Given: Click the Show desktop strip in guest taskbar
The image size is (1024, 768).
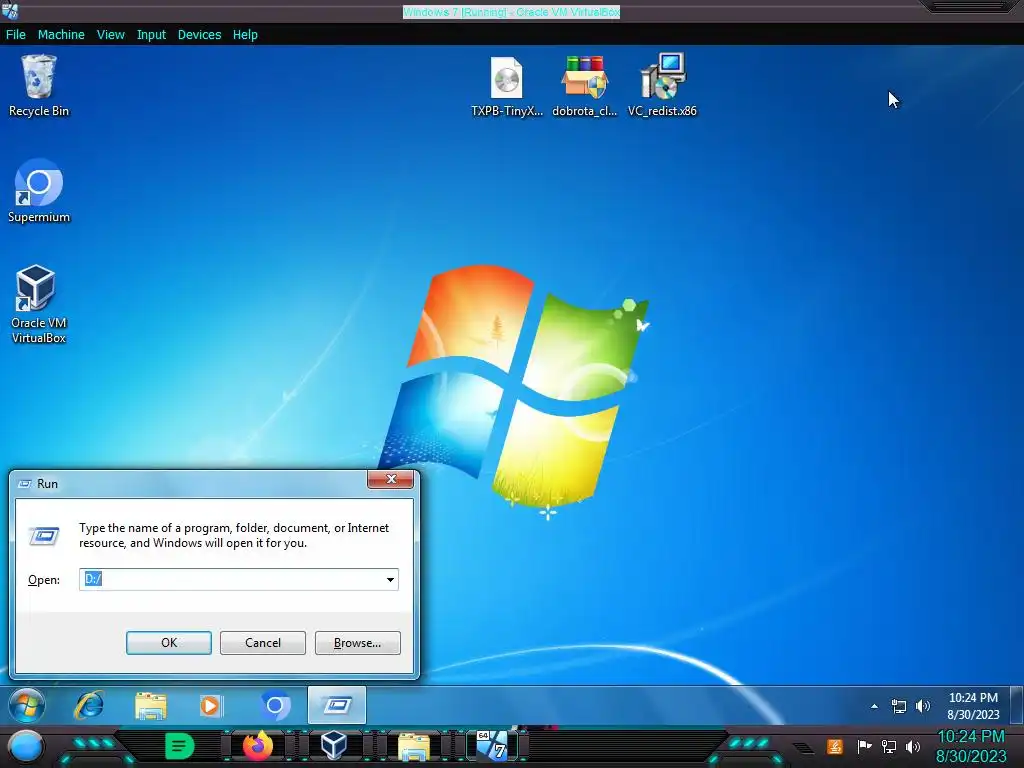Looking at the screenshot, I should [1016, 705].
